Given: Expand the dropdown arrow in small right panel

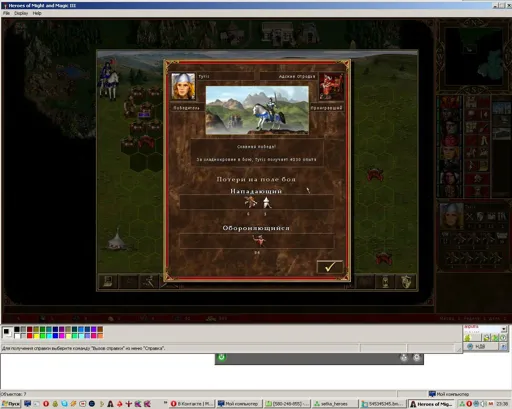Looking at the screenshot, I should (x=504, y=329).
